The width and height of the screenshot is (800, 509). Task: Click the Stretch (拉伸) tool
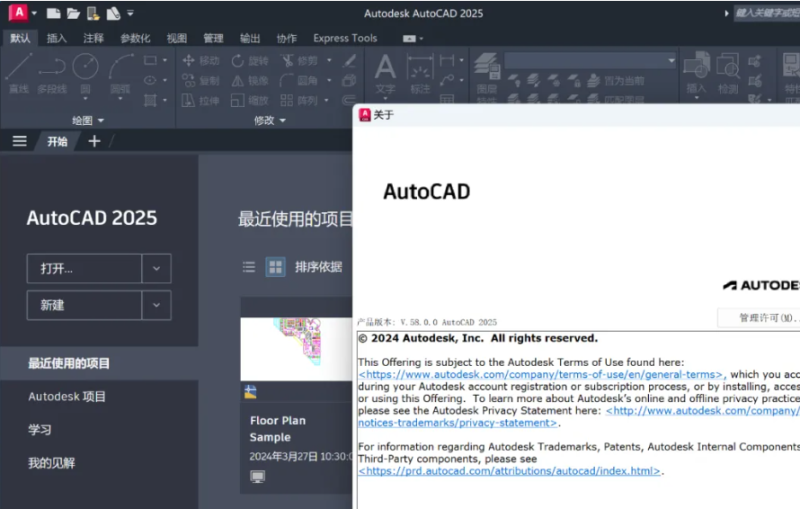click(x=201, y=100)
